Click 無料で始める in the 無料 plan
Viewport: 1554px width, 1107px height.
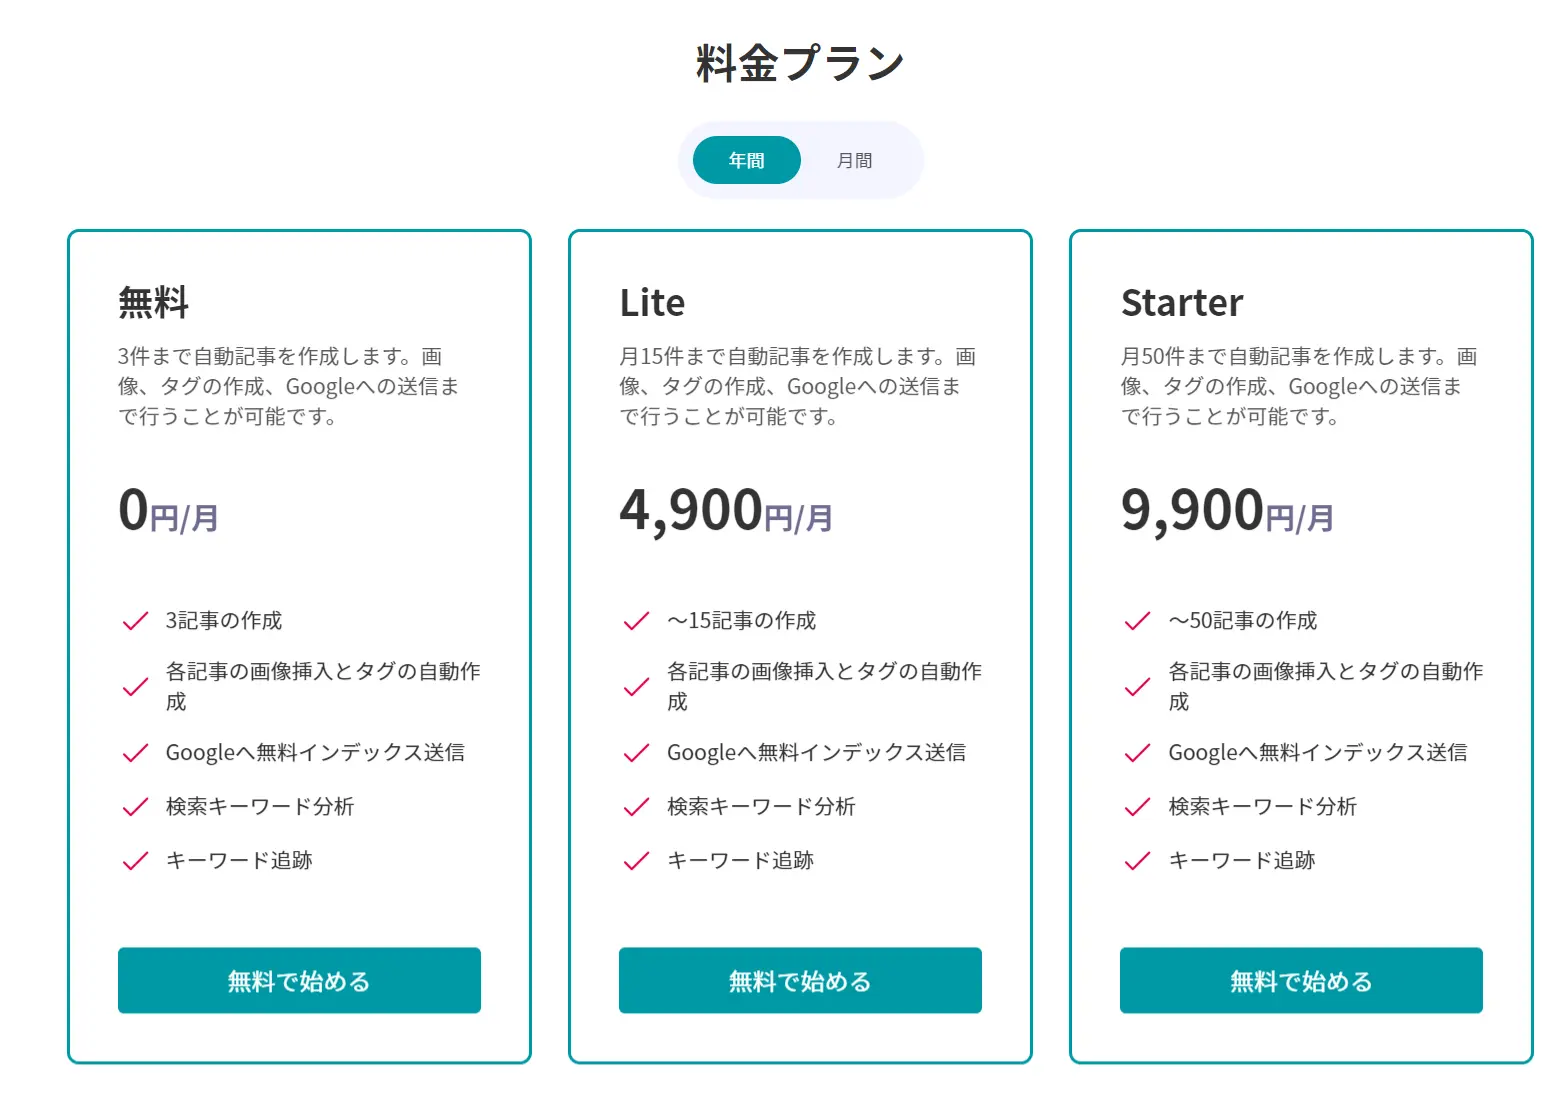coord(299,980)
